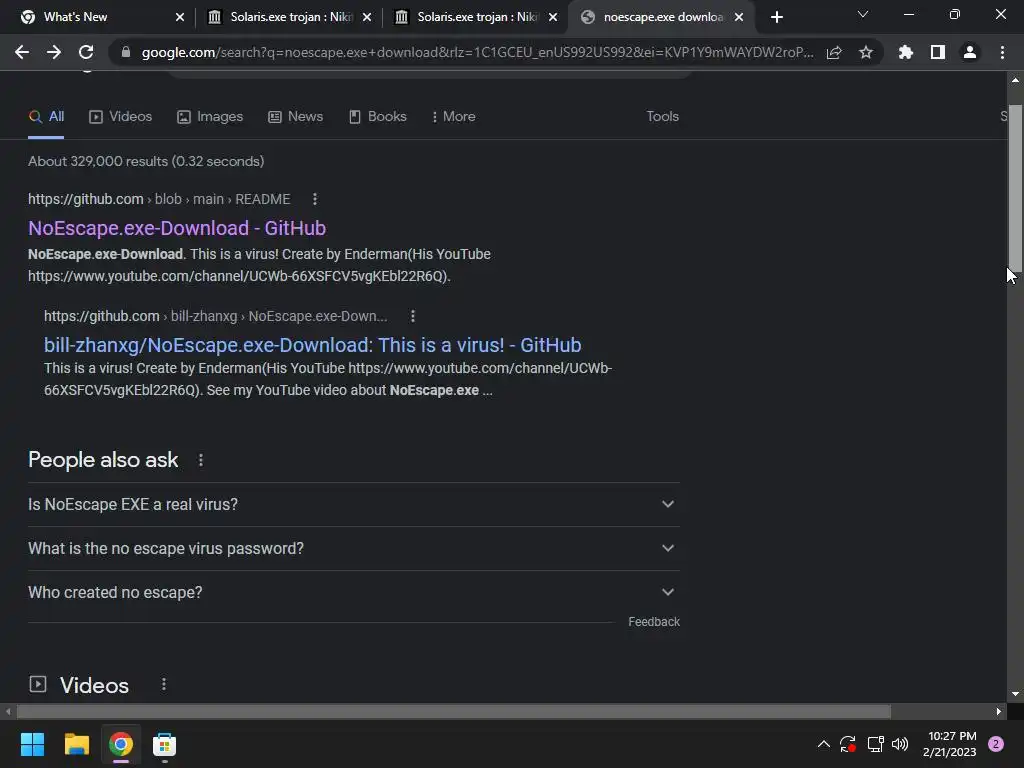This screenshot has width=1024, height=768.
Task: Filter results by News
Action: [296, 116]
